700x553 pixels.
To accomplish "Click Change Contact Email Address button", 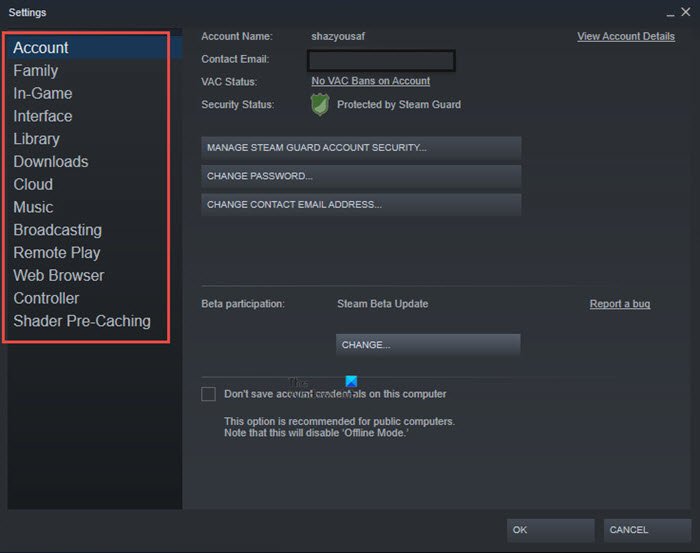I will [361, 205].
